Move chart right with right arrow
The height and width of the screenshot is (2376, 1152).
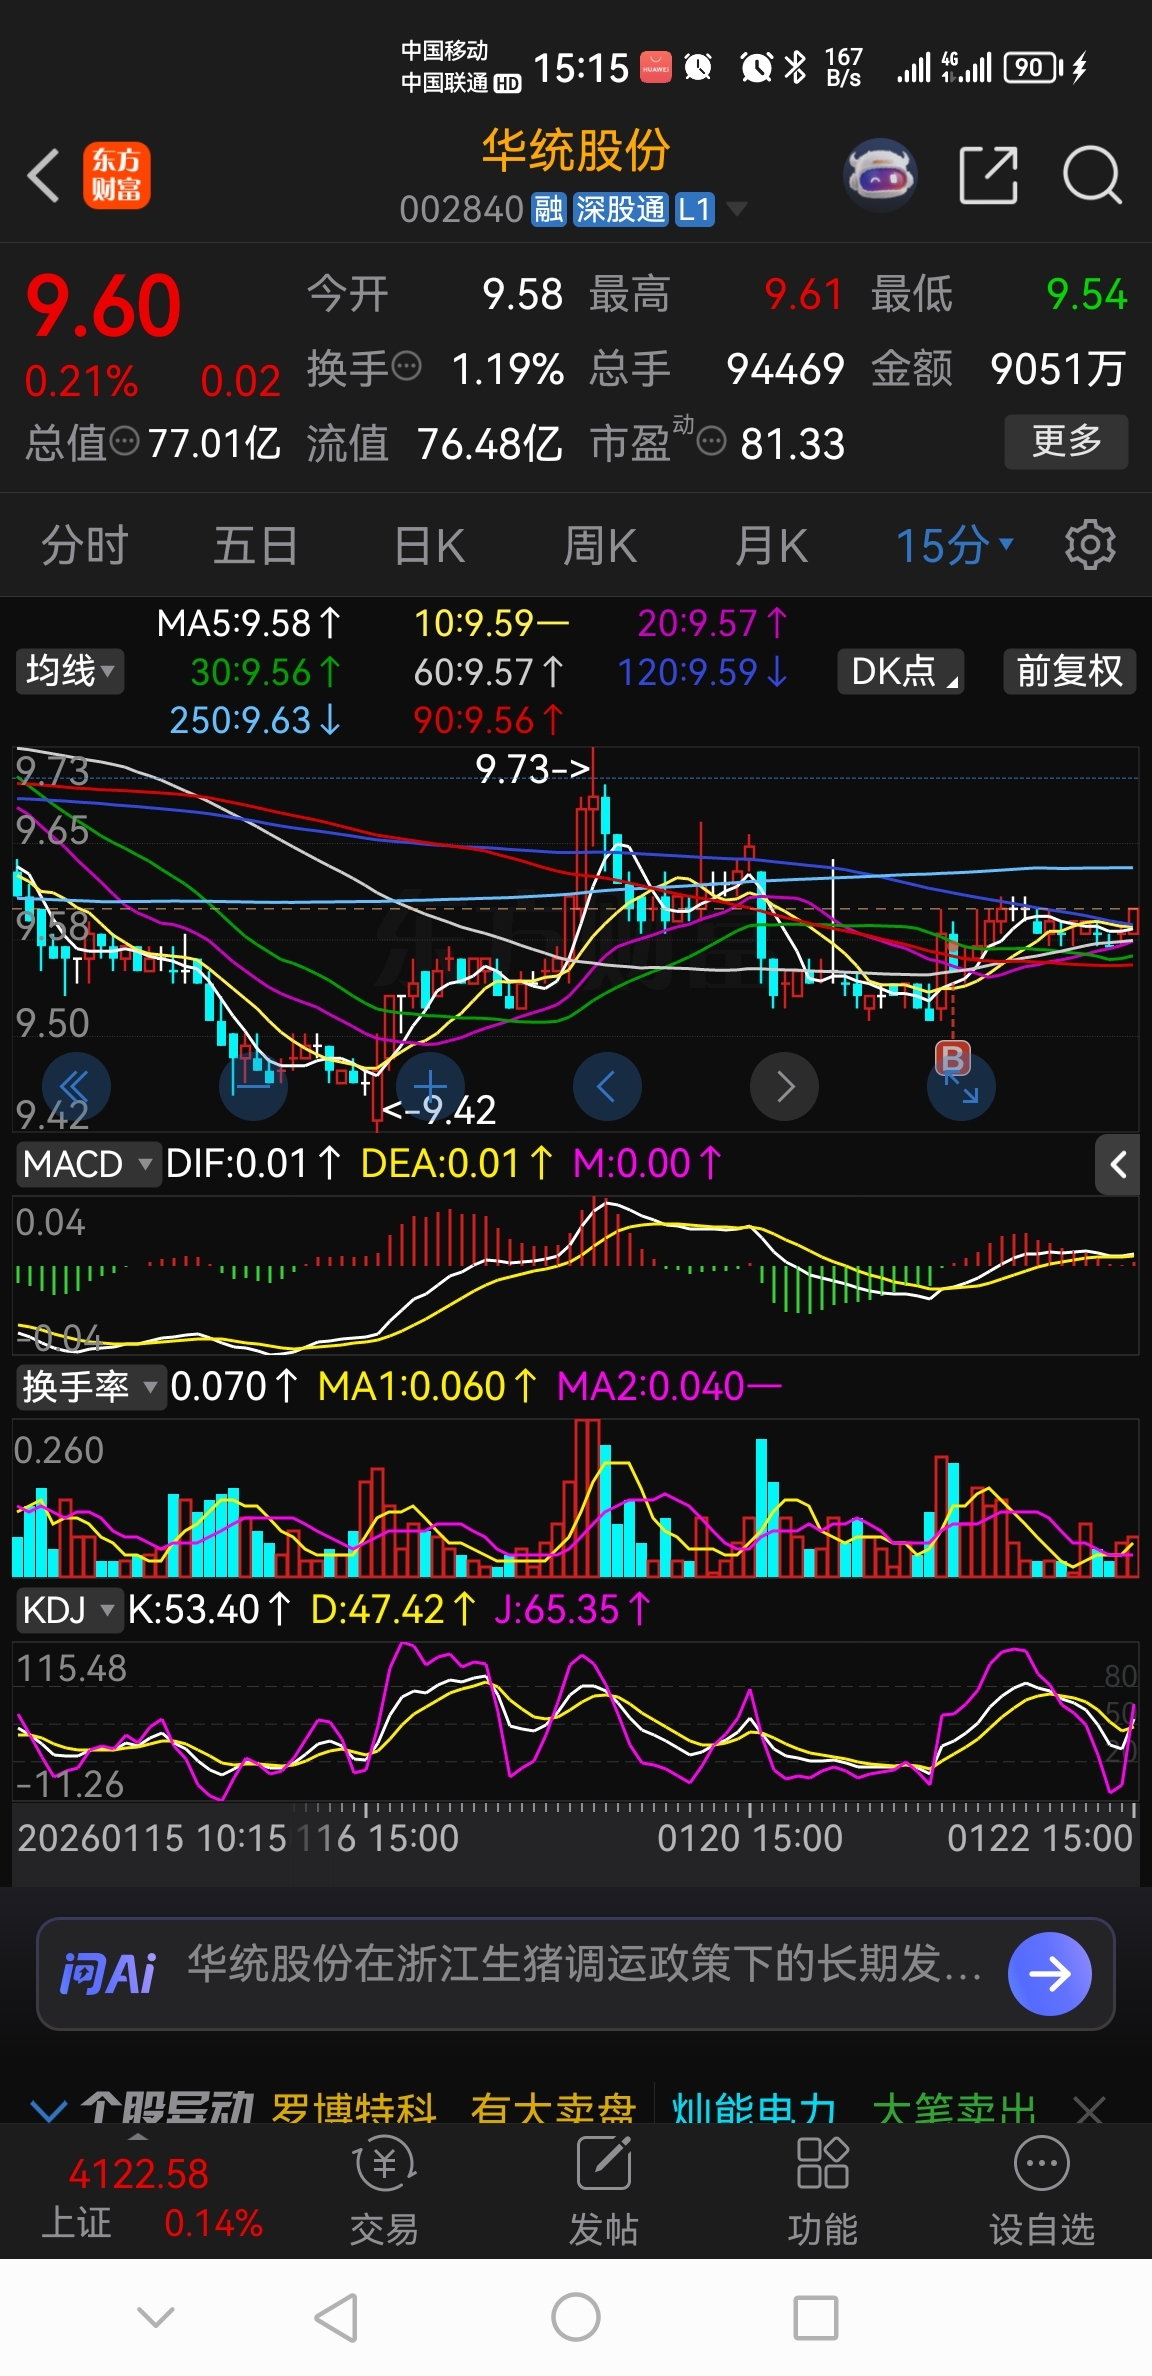point(784,1086)
